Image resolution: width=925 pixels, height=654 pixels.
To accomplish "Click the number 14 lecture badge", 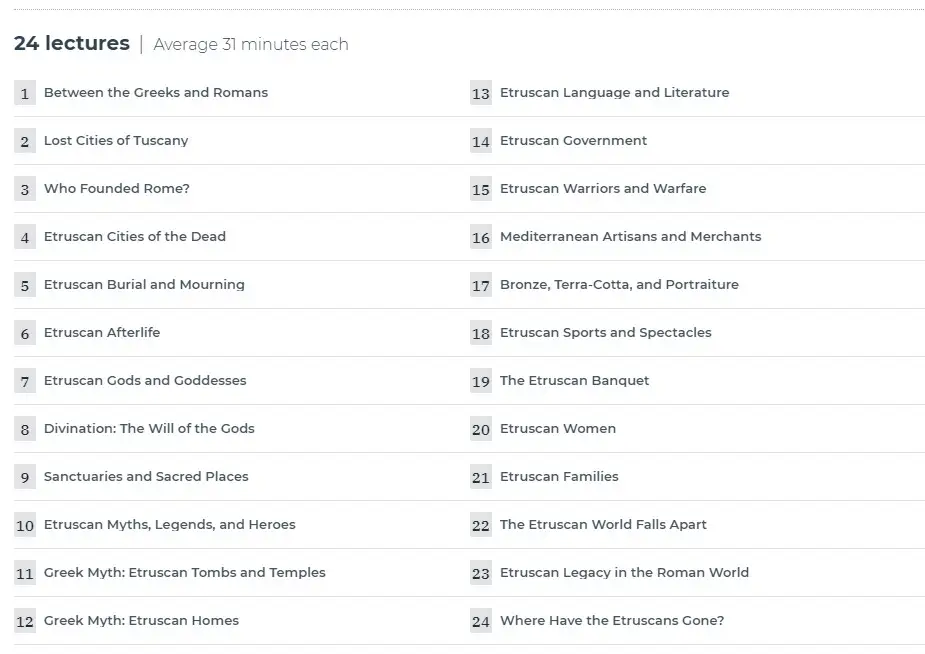I will 481,141.
